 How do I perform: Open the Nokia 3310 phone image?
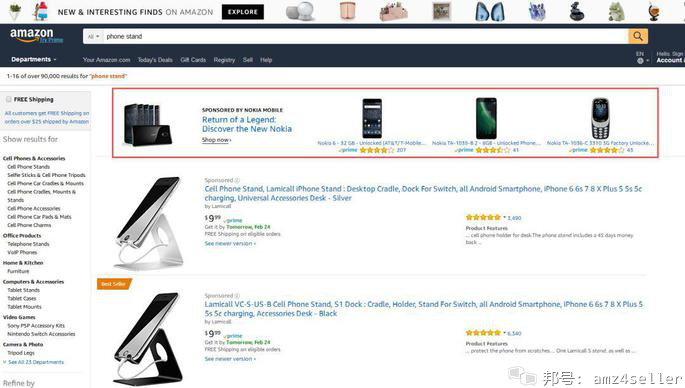[600, 118]
